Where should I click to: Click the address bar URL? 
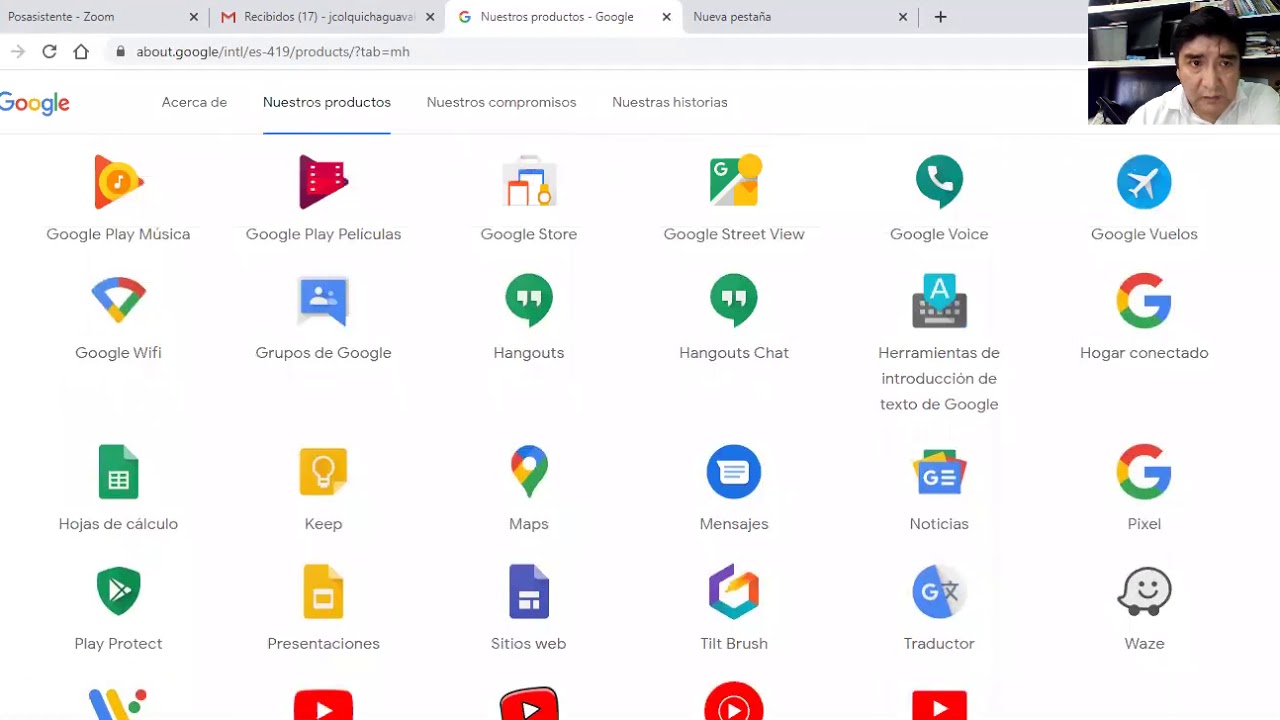pyautogui.click(x=273, y=52)
